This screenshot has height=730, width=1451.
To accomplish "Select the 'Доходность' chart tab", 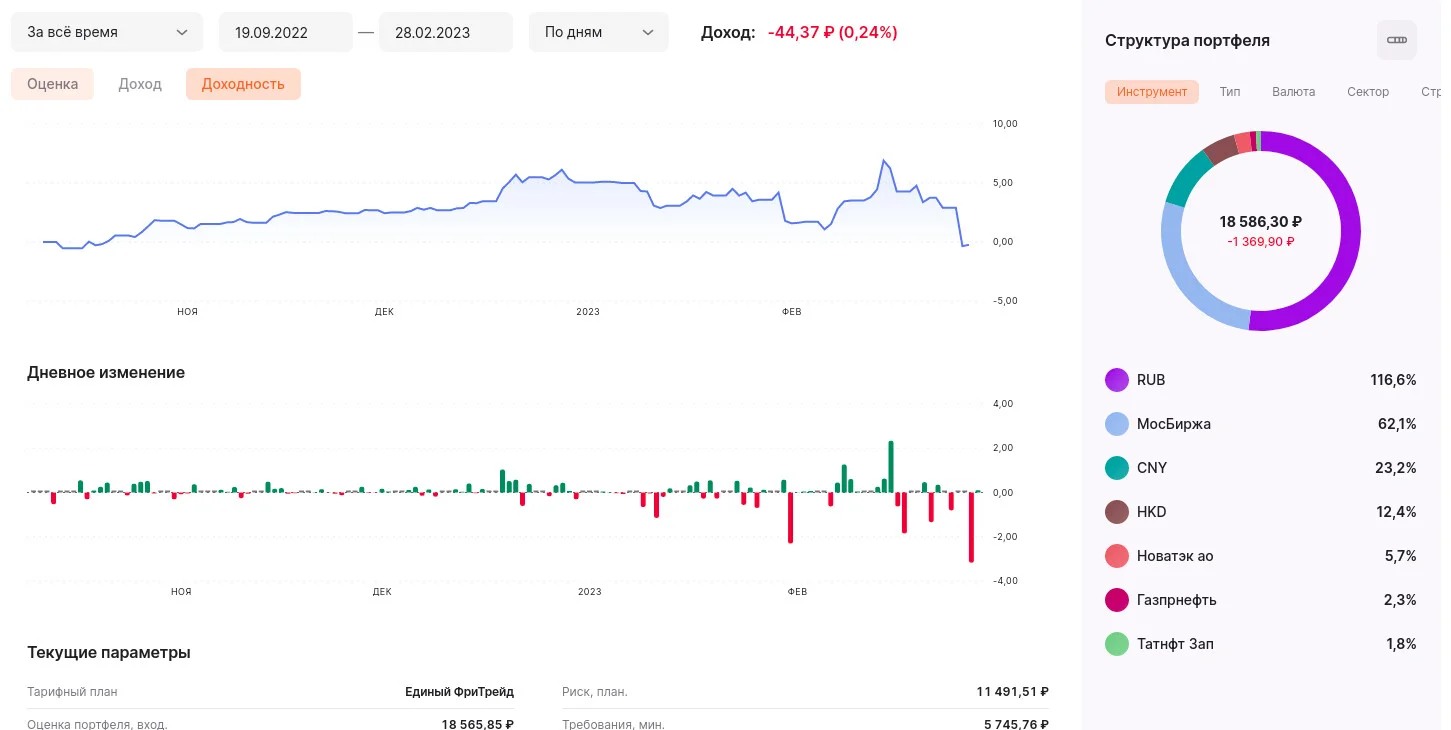I will (x=243, y=84).
